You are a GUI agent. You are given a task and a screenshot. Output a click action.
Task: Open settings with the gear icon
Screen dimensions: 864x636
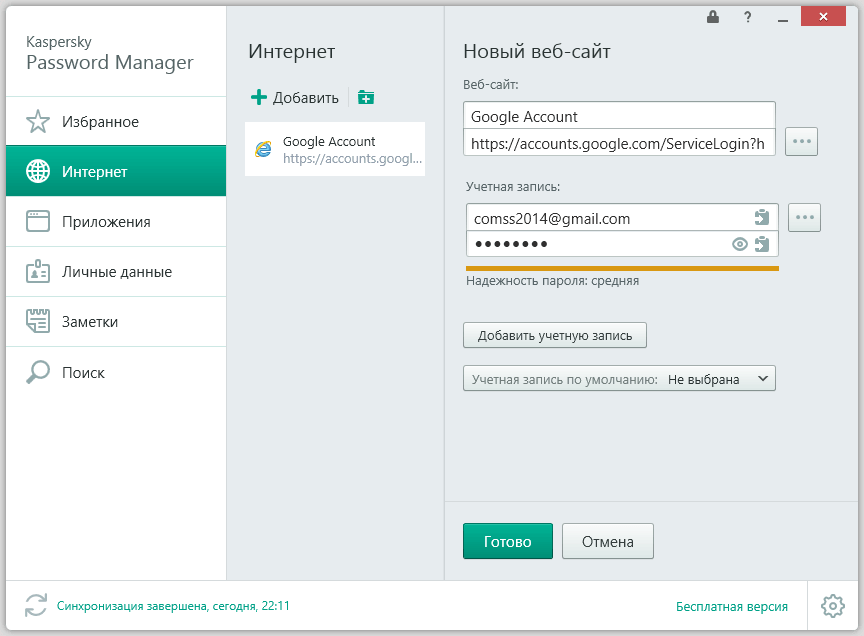(831, 605)
